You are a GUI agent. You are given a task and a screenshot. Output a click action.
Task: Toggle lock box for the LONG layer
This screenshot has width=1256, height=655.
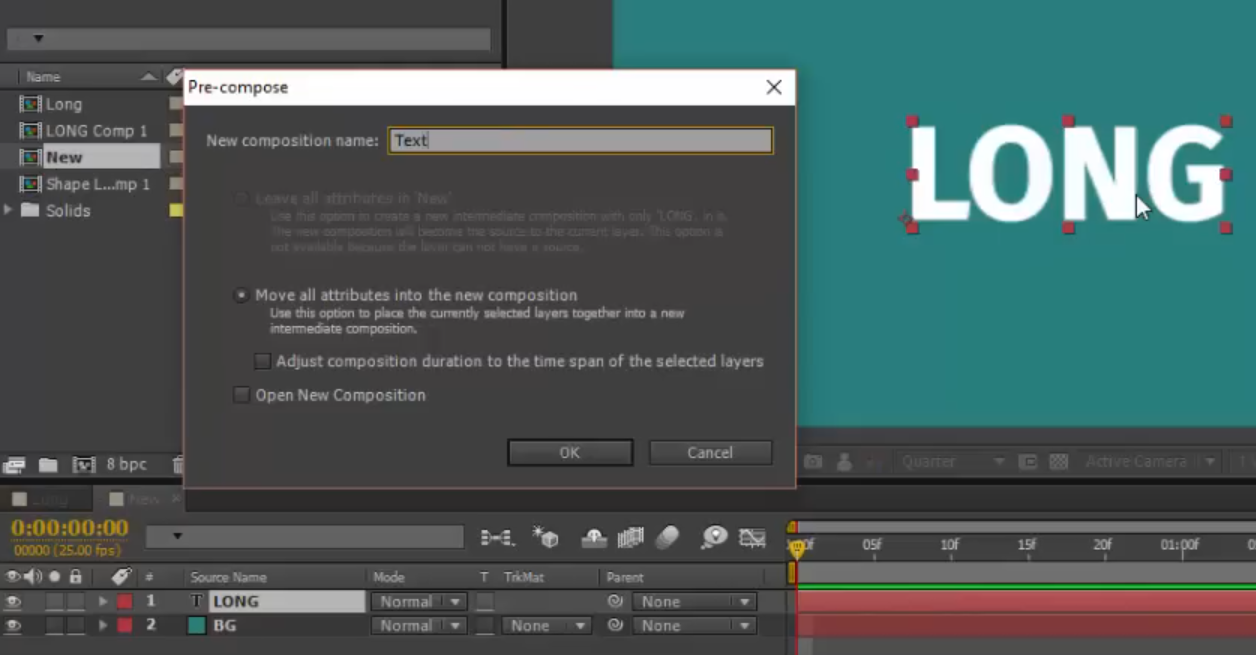click(75, 602)
